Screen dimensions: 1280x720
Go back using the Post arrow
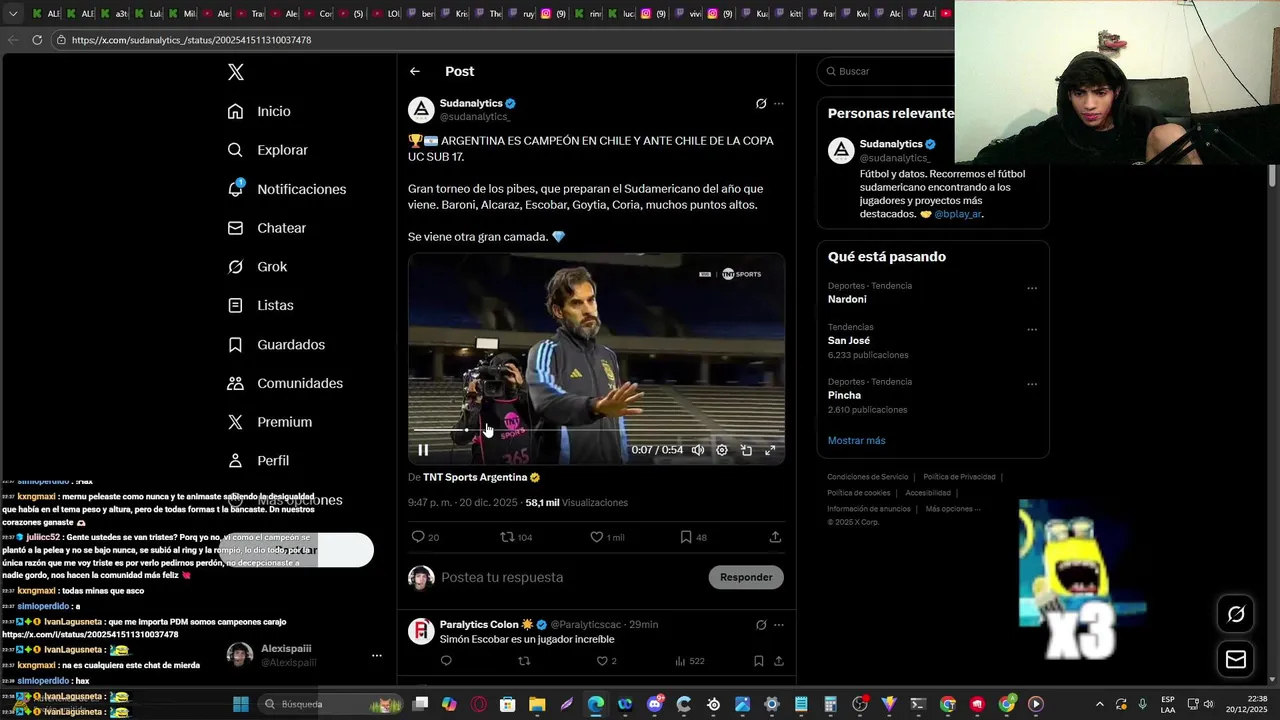point(415,71)
